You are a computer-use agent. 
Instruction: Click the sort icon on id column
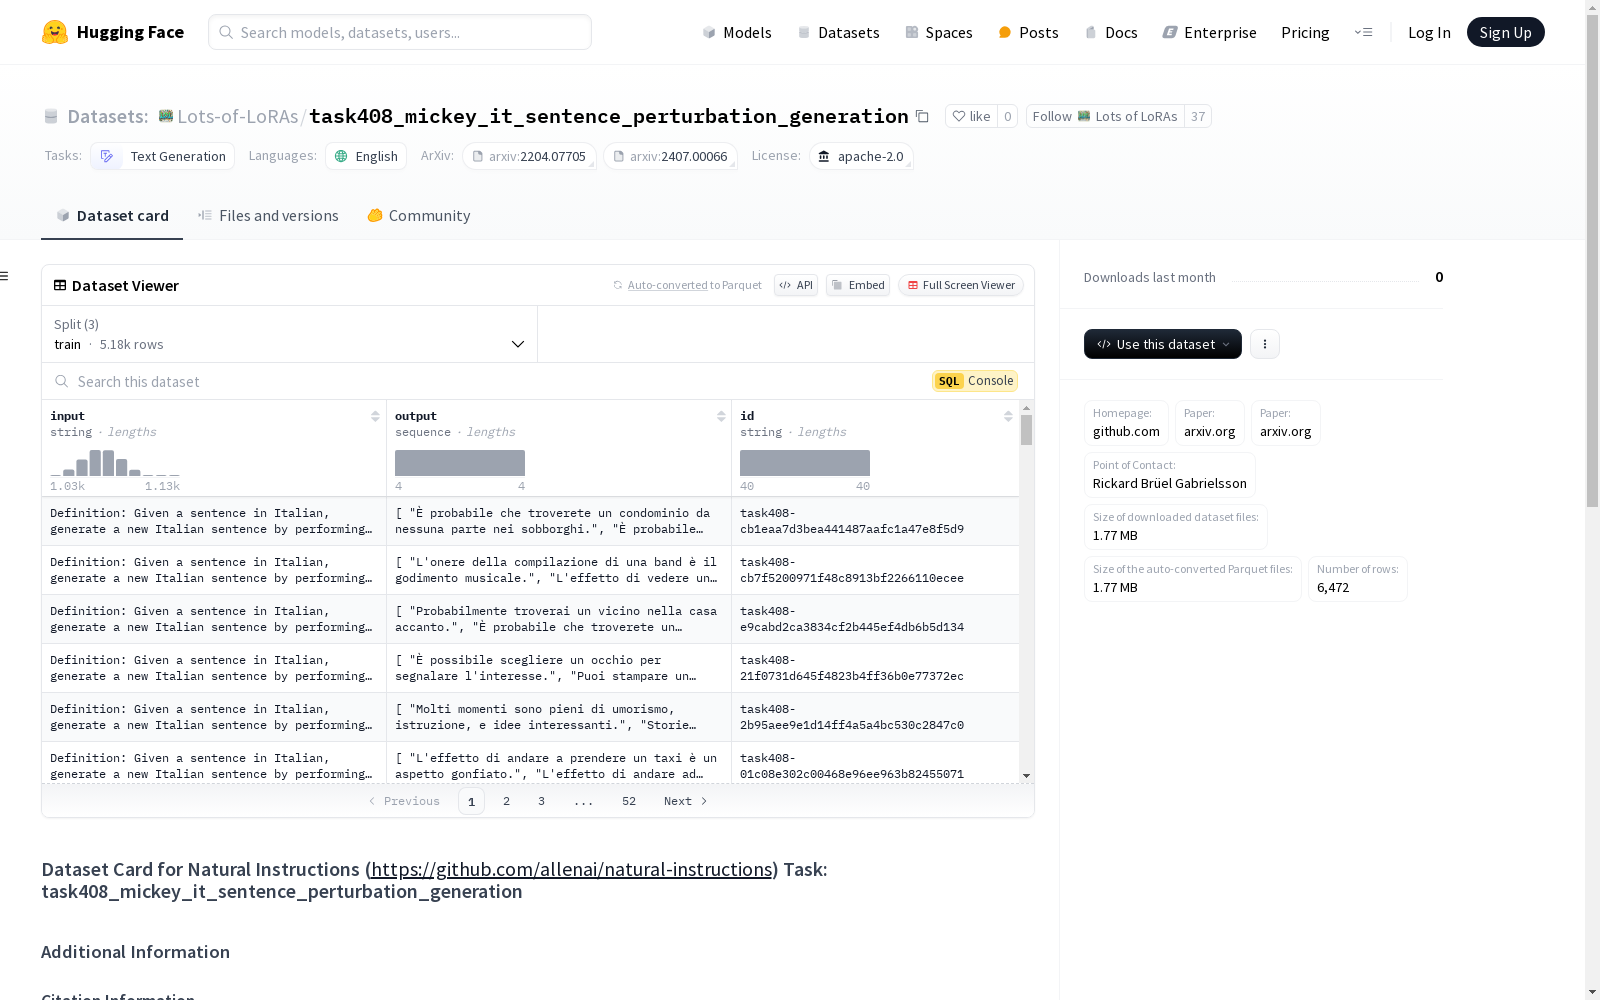1008,416
